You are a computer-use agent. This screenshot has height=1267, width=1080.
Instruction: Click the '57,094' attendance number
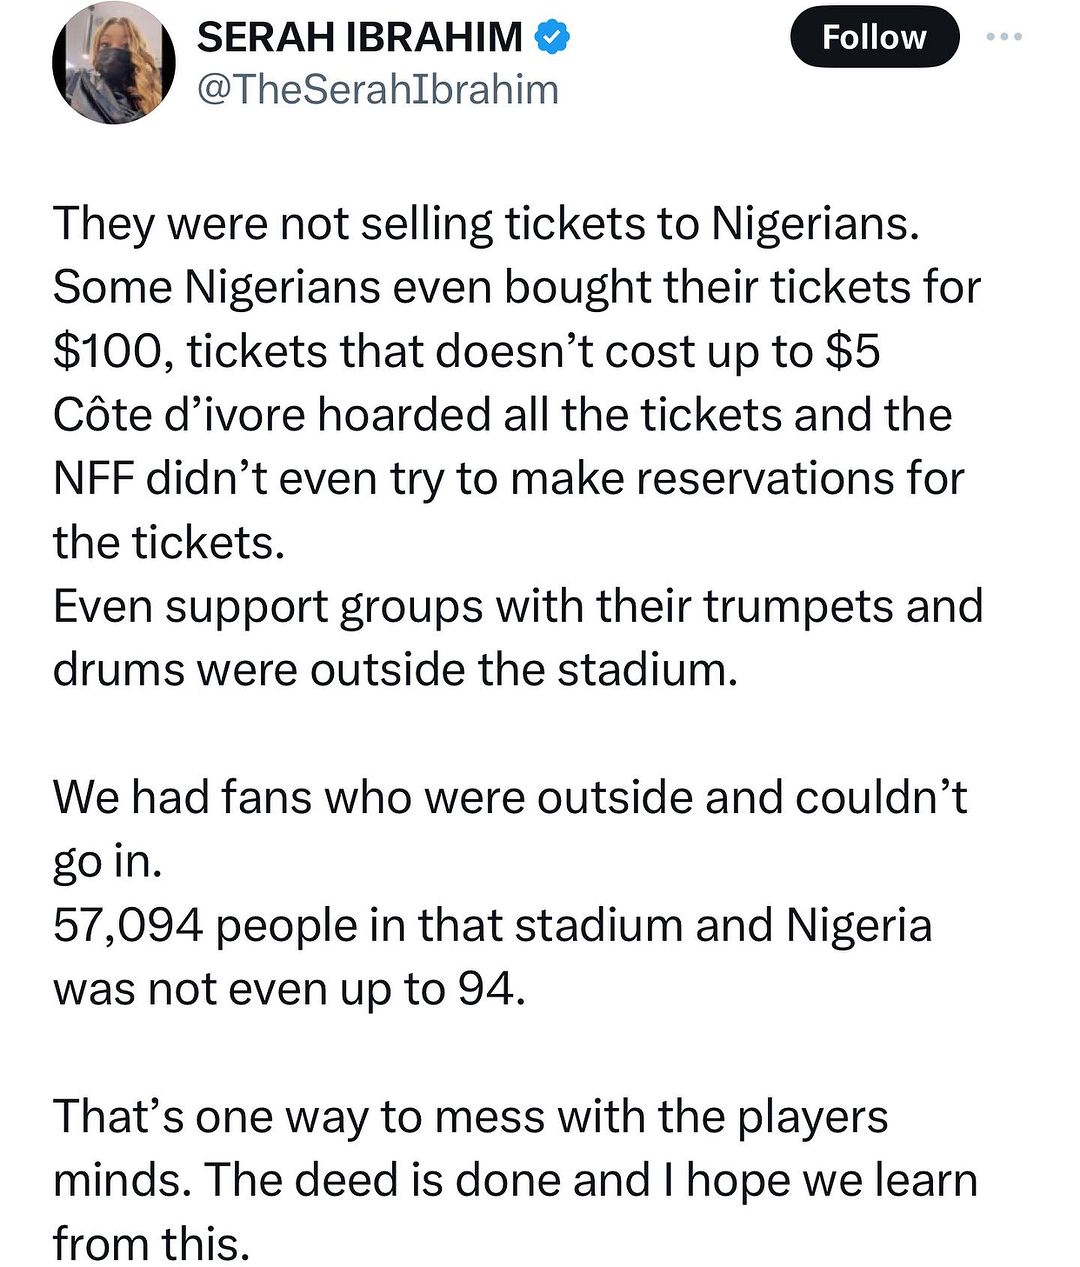tap(129, 925)
